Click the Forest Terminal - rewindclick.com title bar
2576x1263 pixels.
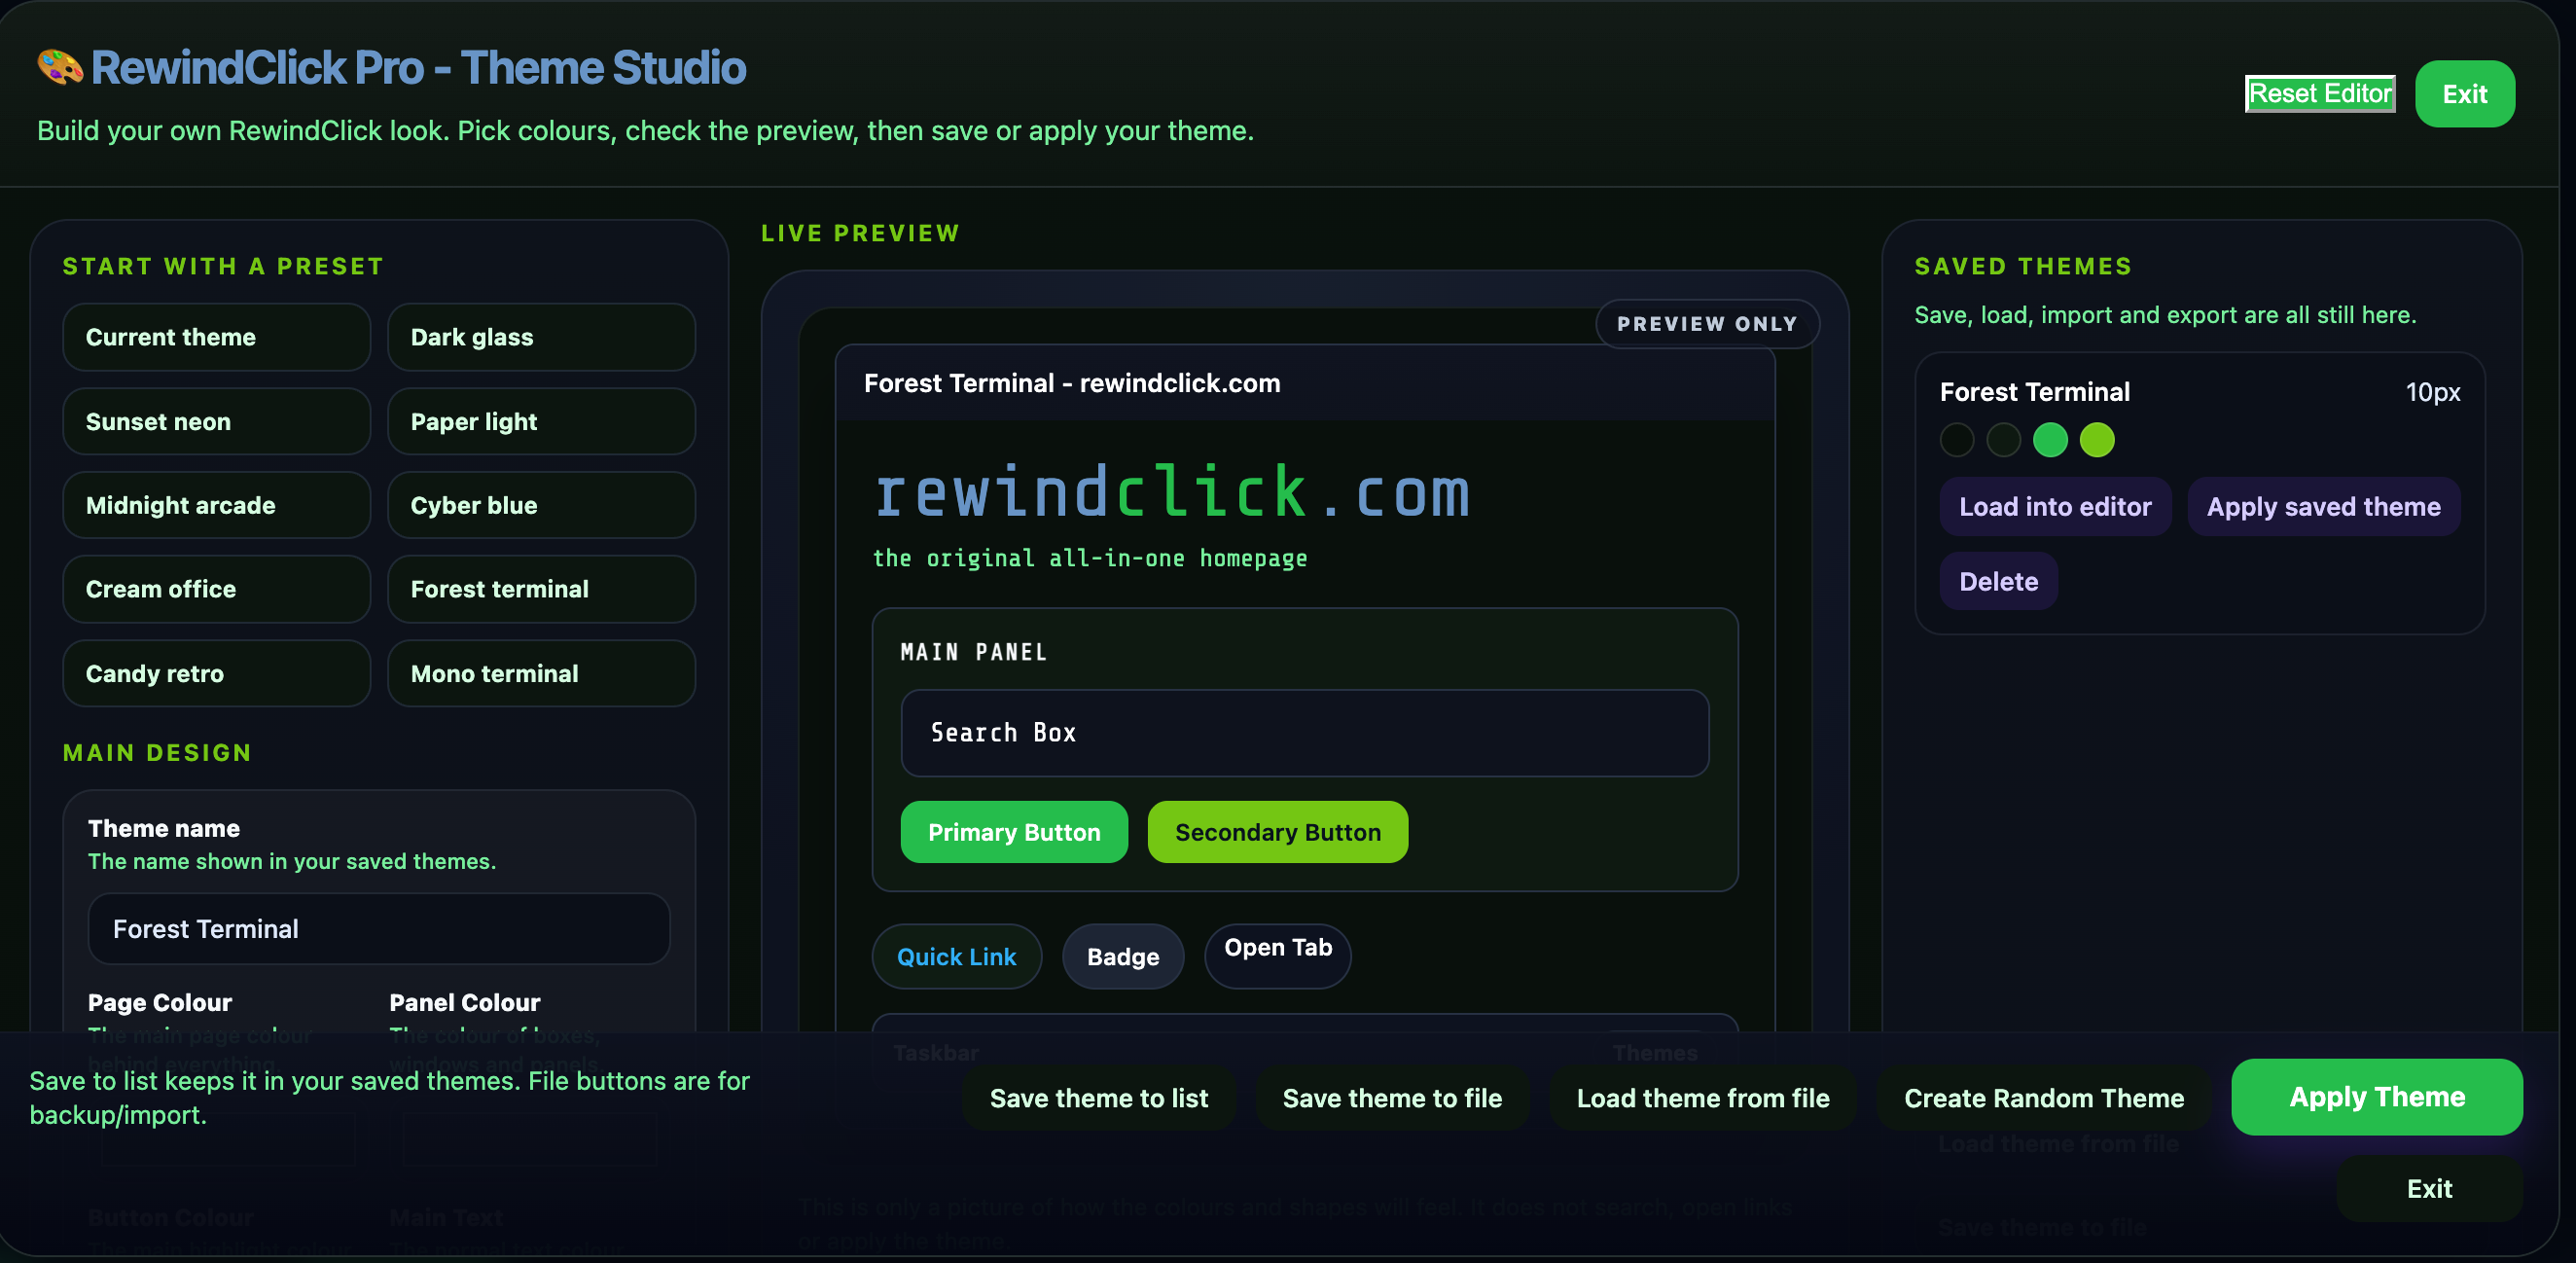pos(1305,383)
